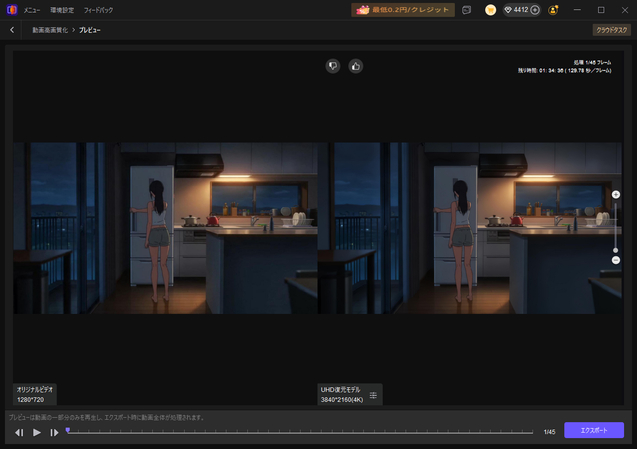Open the message icon beside promo banner
The height and width of the screenshot is (449, 637).
467,10
